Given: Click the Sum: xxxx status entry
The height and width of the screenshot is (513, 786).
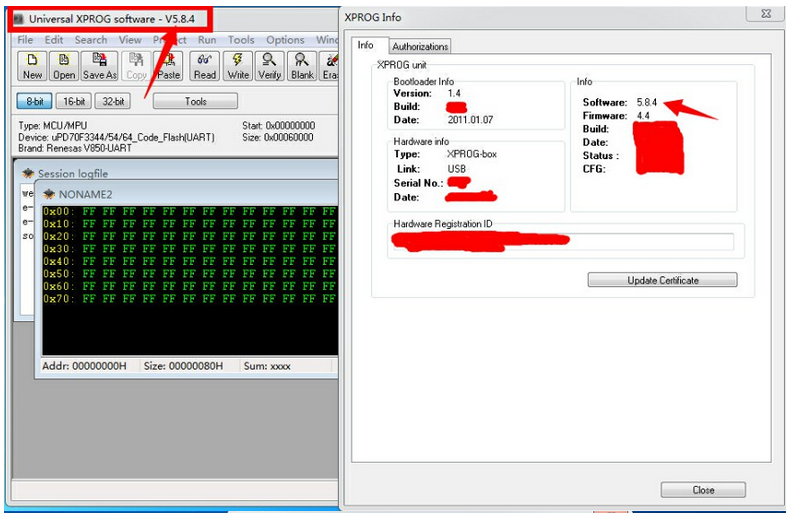Looking at the screenshot, I should pyautogui.click(x=267, y=366).
